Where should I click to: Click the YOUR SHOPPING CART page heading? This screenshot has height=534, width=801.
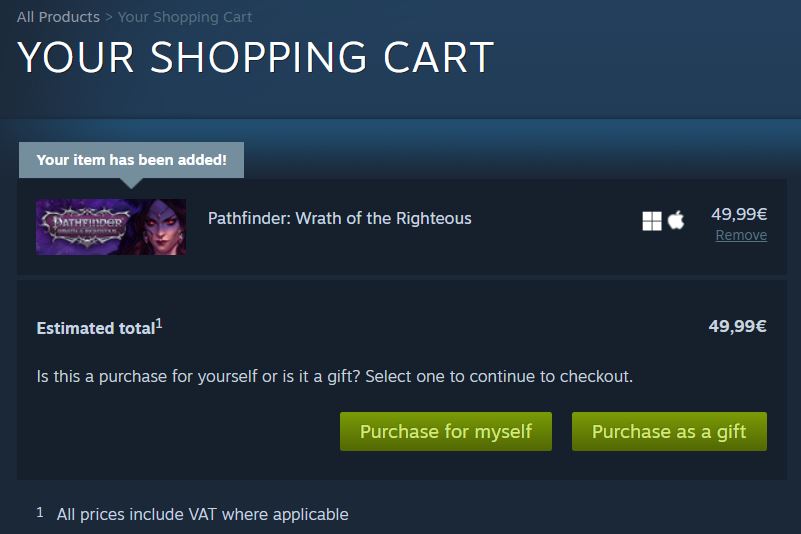pos(255,57)
